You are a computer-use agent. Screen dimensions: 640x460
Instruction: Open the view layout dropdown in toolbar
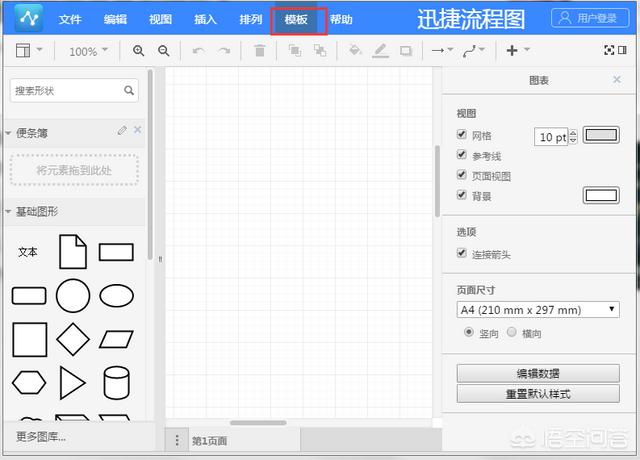pyautogui.click(x=29, y=51)
